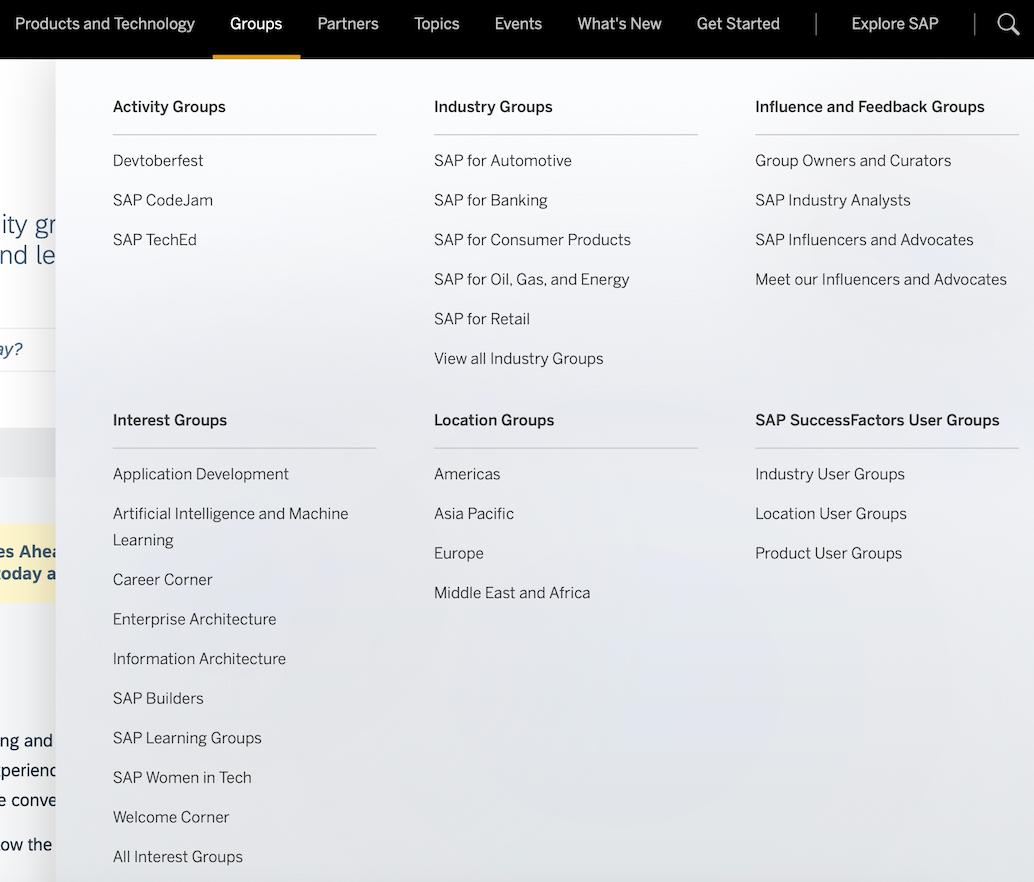Open the SAP TechEd group
The image size is (1034, 882).
pyautogui.click(x=155, y=240)
